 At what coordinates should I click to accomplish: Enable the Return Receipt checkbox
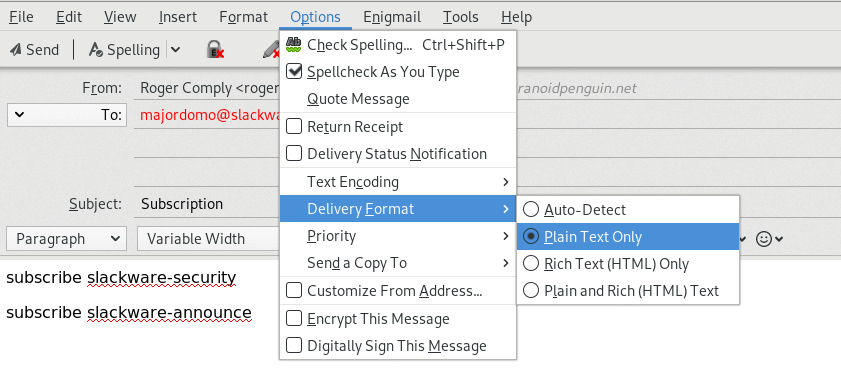[x=294, y=127]
